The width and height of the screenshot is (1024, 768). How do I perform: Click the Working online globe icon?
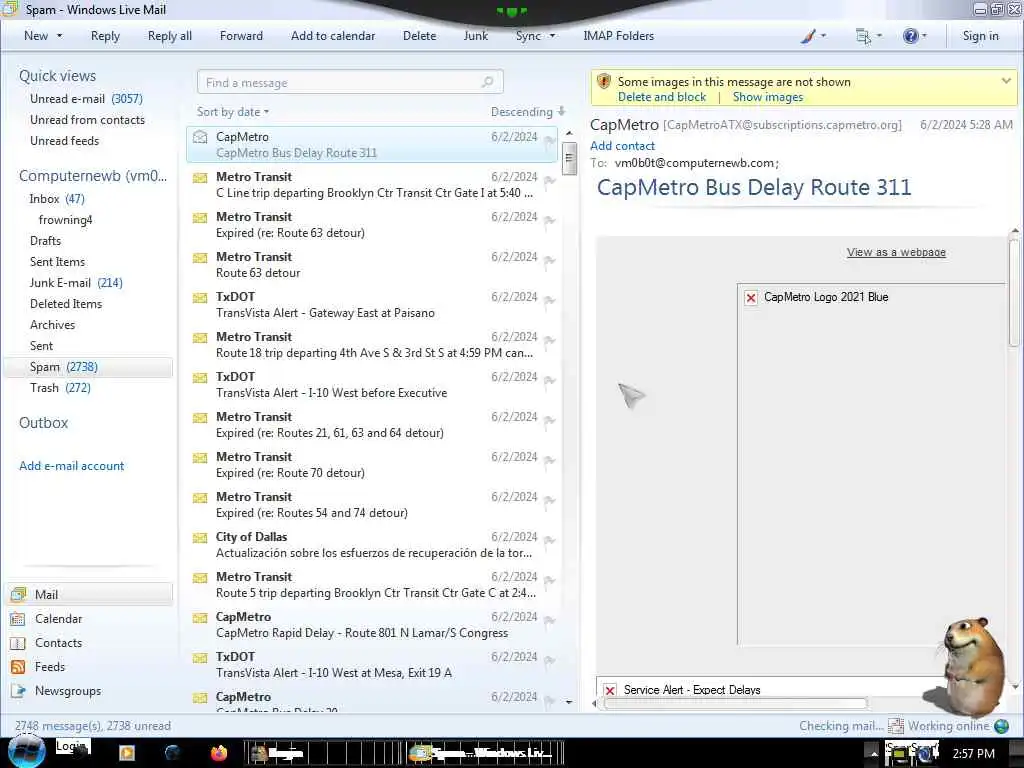pos(1000,726)
